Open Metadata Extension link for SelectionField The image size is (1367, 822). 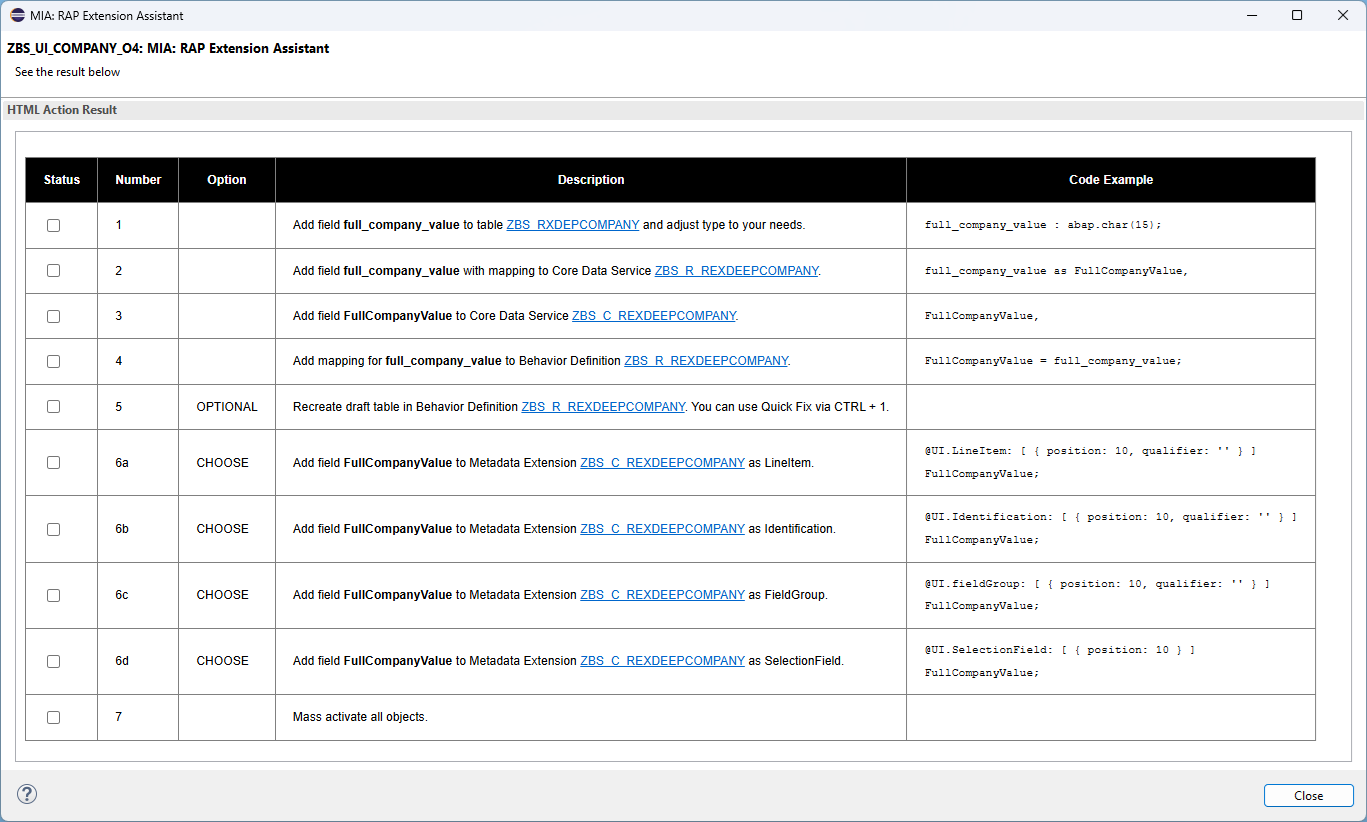662,661
